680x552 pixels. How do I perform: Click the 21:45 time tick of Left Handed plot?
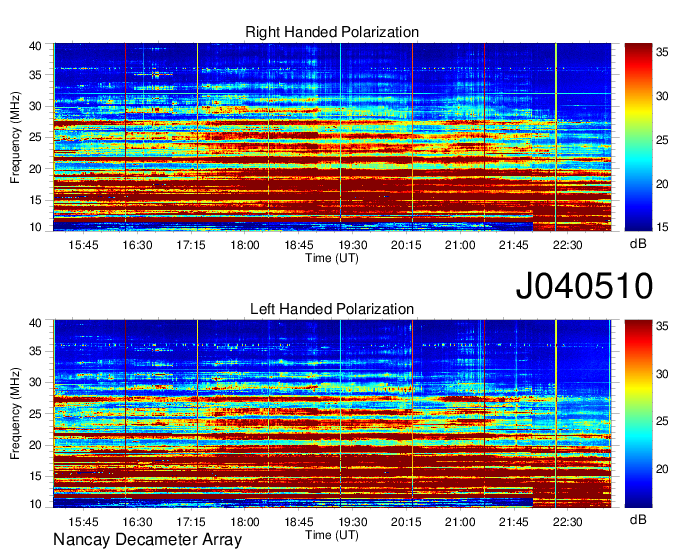514,522
